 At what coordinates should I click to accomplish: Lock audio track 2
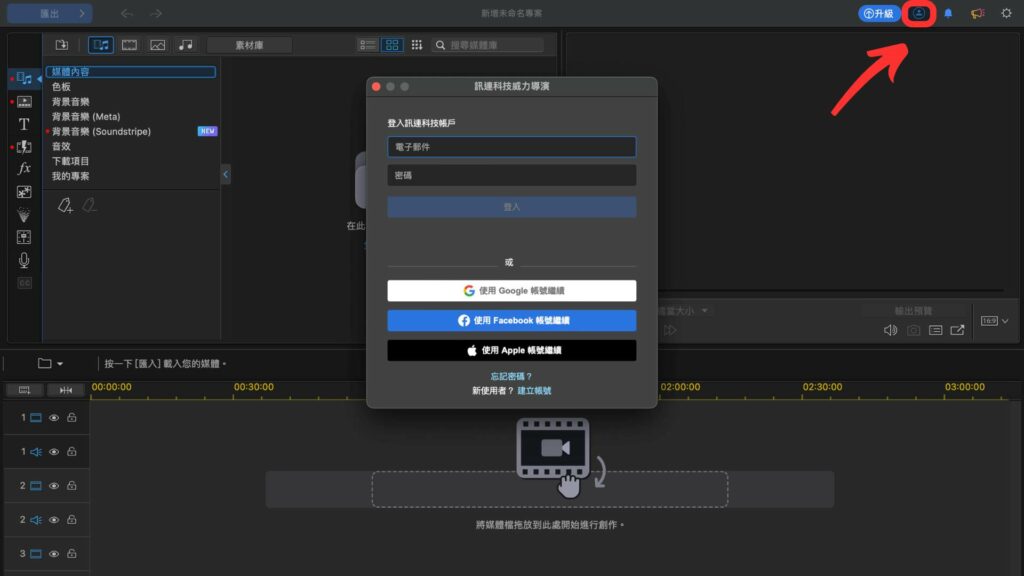(72, 520)
